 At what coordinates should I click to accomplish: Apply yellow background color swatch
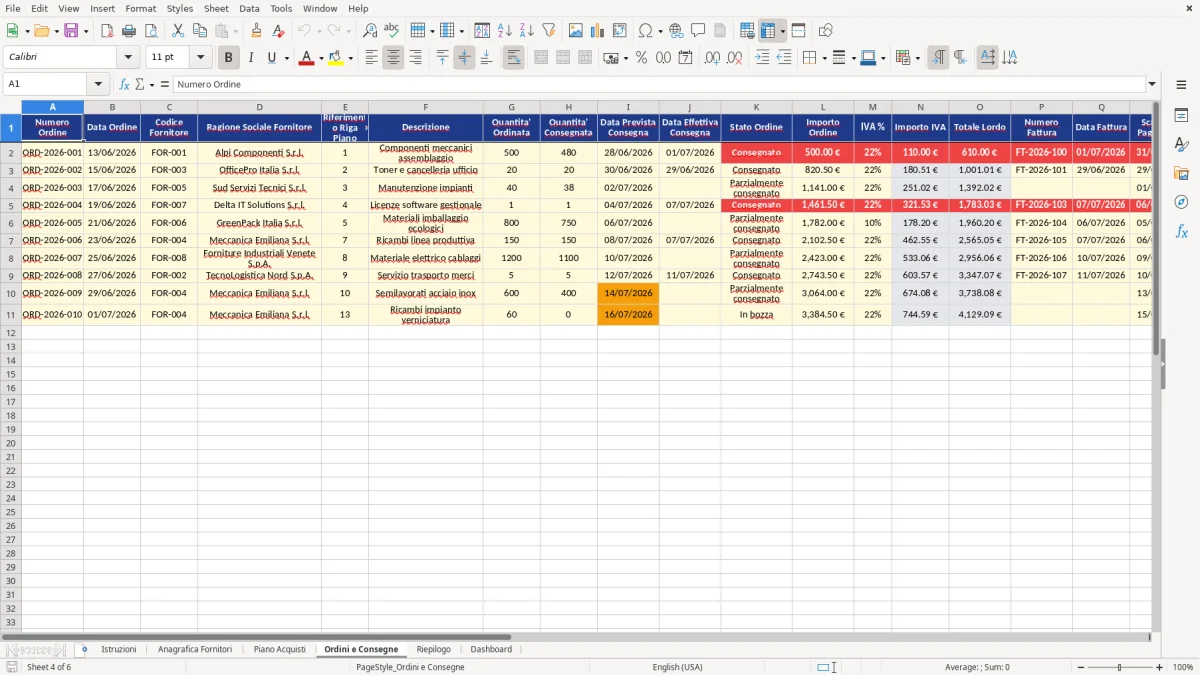(335, 58)
